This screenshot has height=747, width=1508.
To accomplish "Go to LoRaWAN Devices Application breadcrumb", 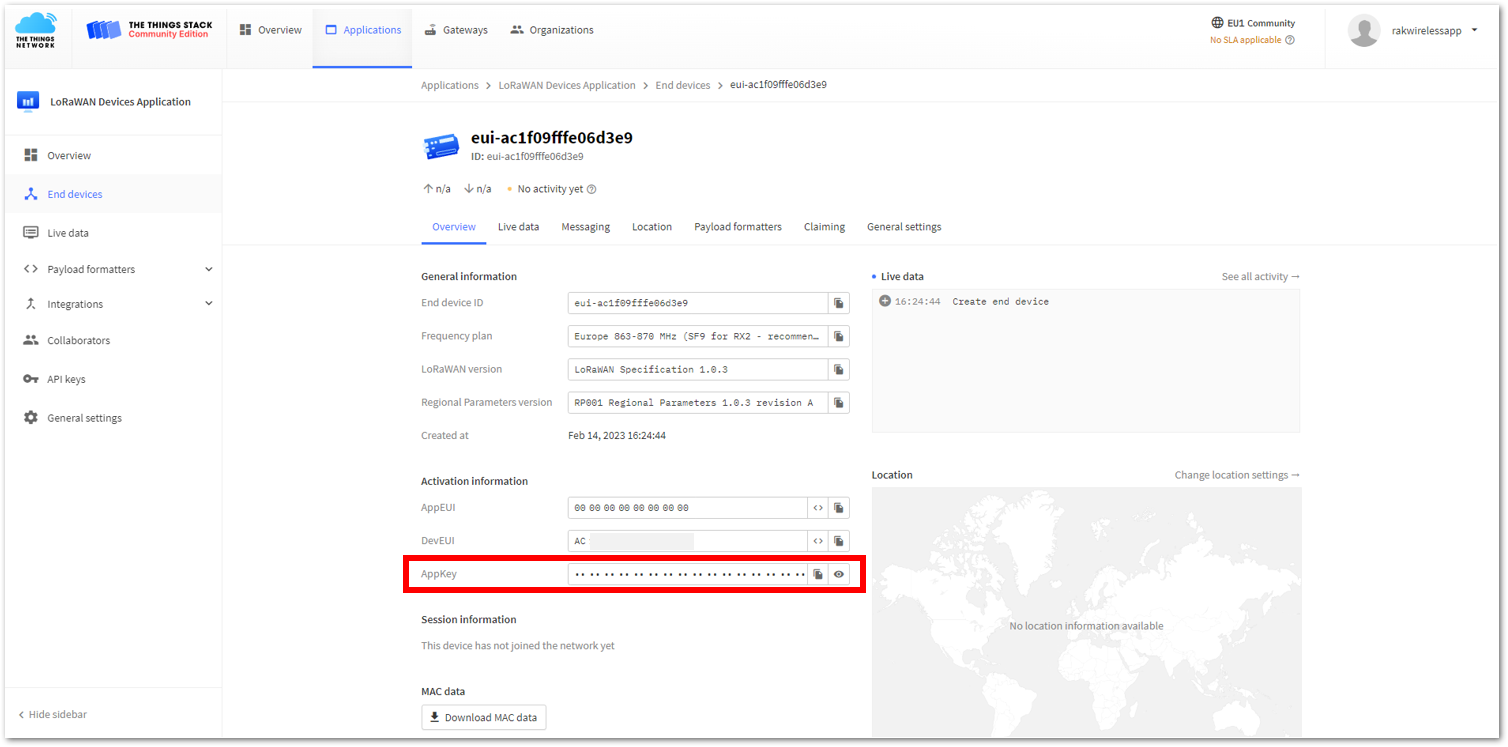I will click(567, 85).
